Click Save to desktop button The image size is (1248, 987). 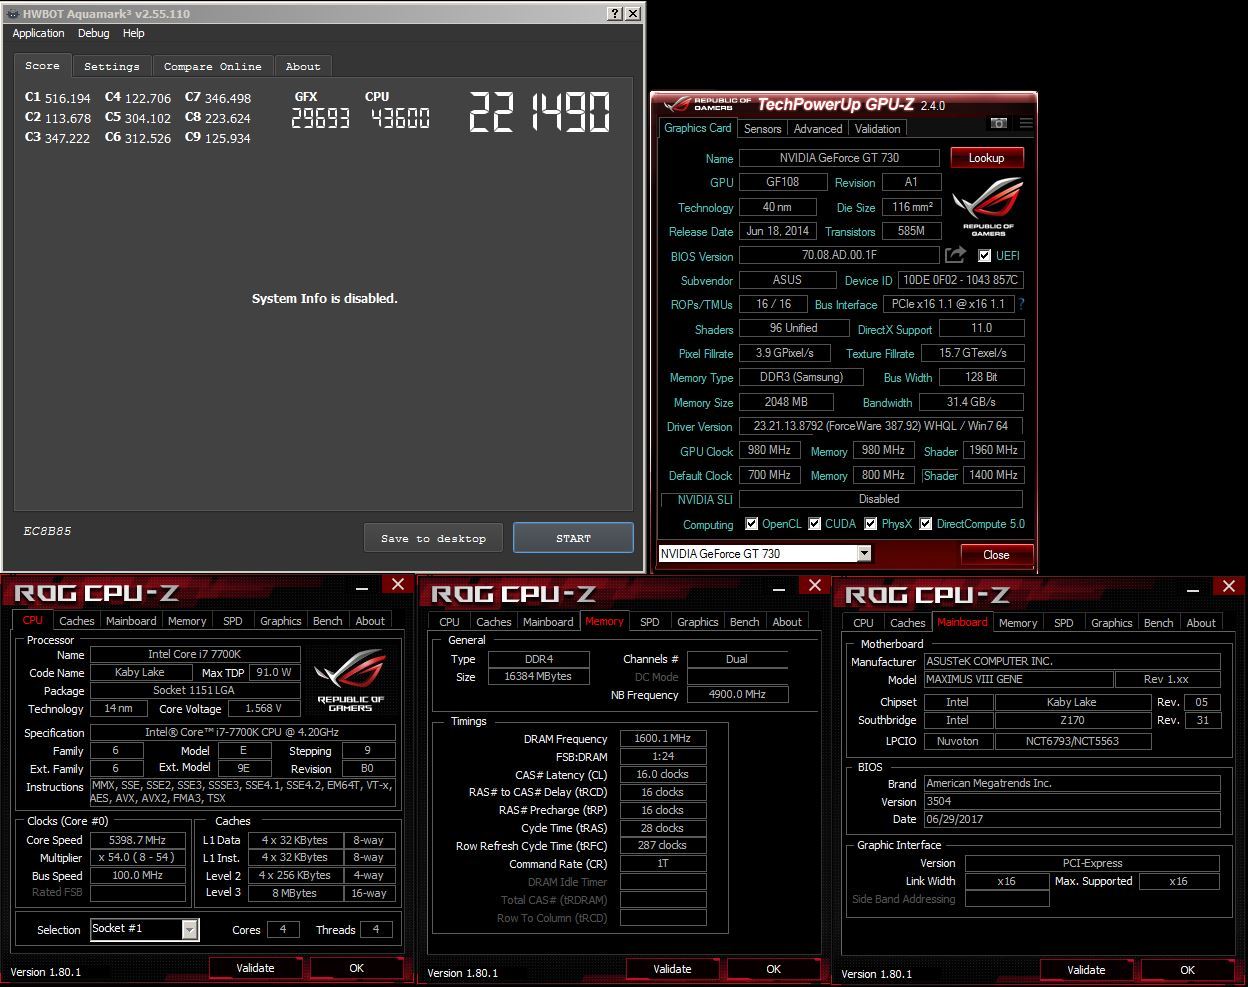coord(433,538)
